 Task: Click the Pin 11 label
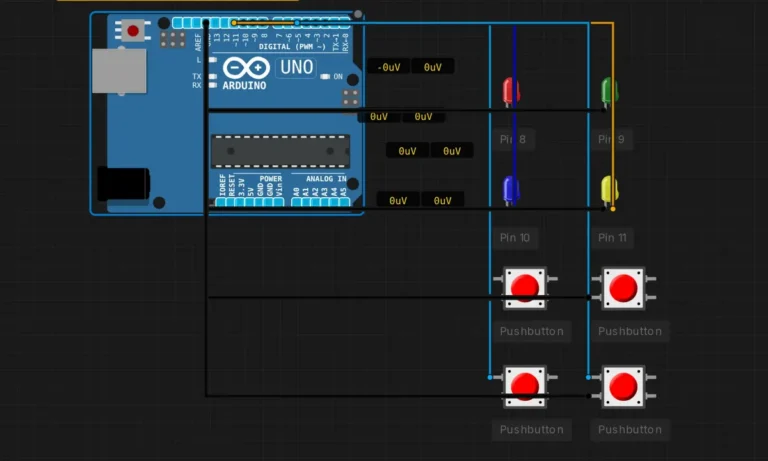pos(612,238)
